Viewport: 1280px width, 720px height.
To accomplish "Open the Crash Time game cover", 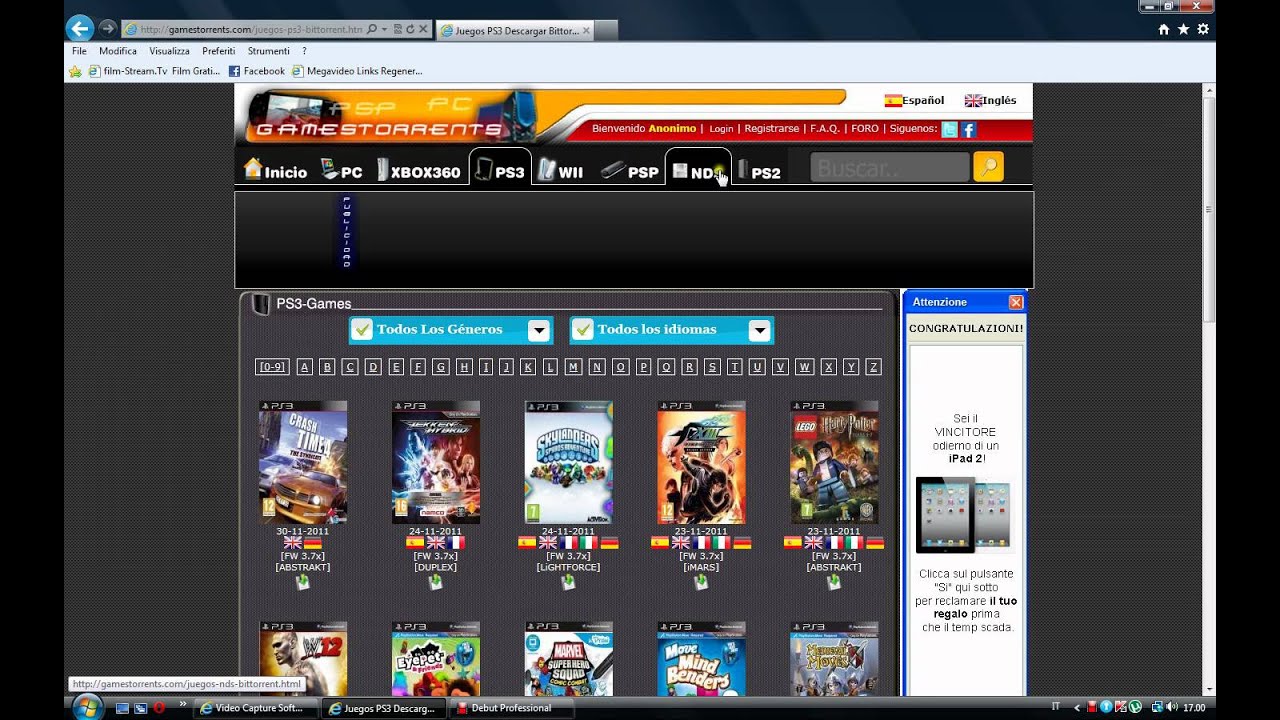I will [303, 463].
